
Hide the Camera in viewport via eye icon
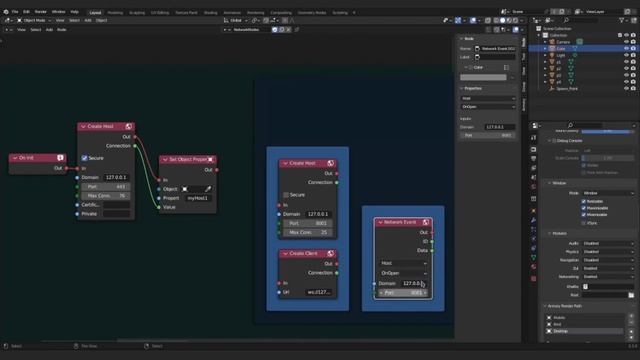click(626, 42)
